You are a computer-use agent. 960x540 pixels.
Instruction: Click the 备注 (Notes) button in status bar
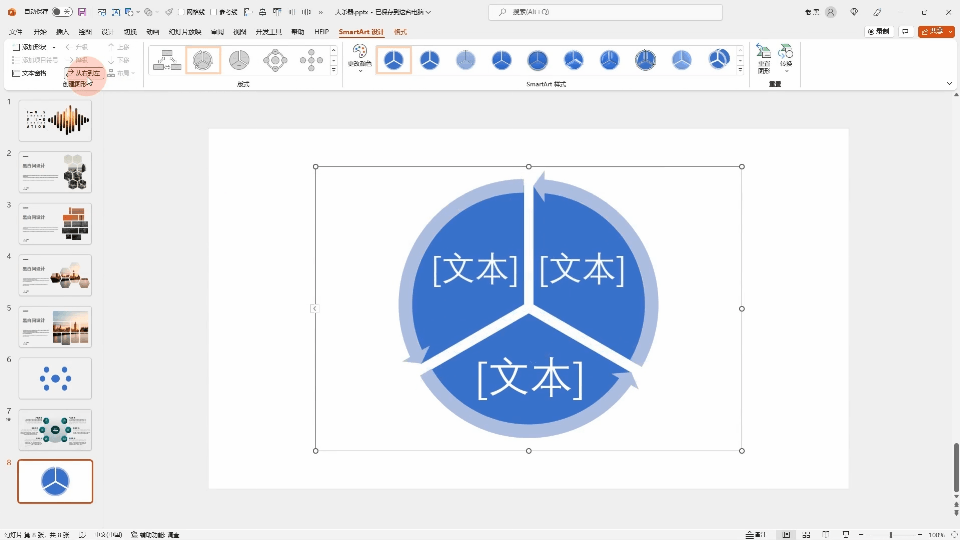point(756,534)
